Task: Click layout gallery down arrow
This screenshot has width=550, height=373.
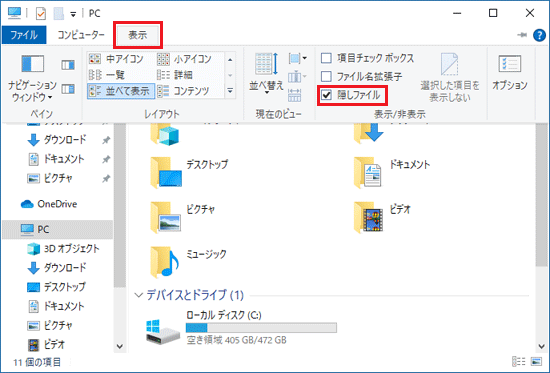Action: pos(230,75)
